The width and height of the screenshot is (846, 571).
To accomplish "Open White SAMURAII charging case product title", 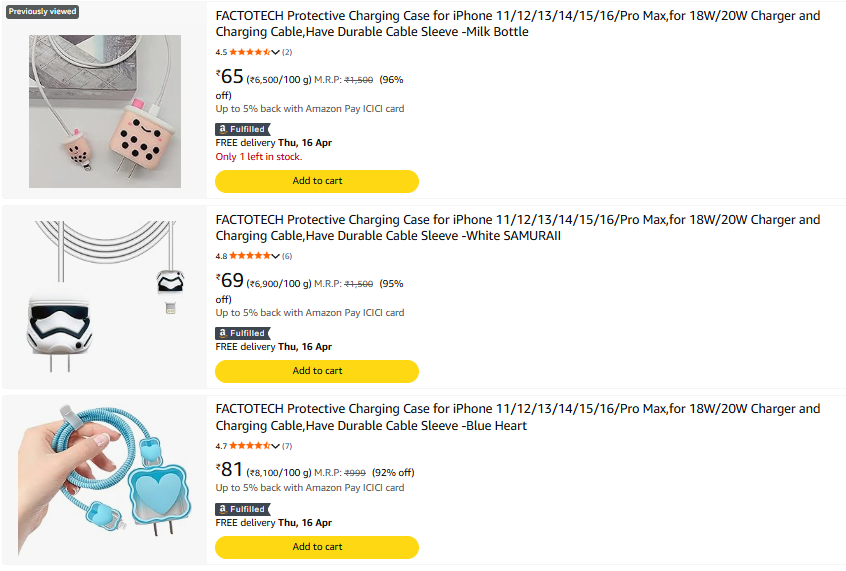I will coord(517,228).
